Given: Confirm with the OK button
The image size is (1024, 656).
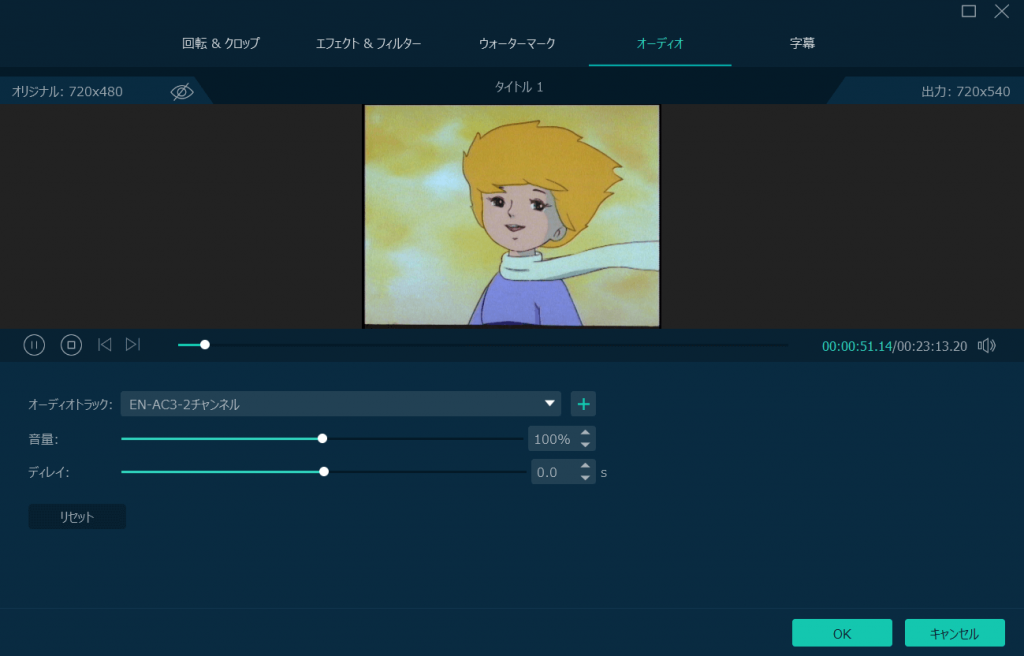Looking at the screenshot, I should pyautogui.click(x=842, y=633).
